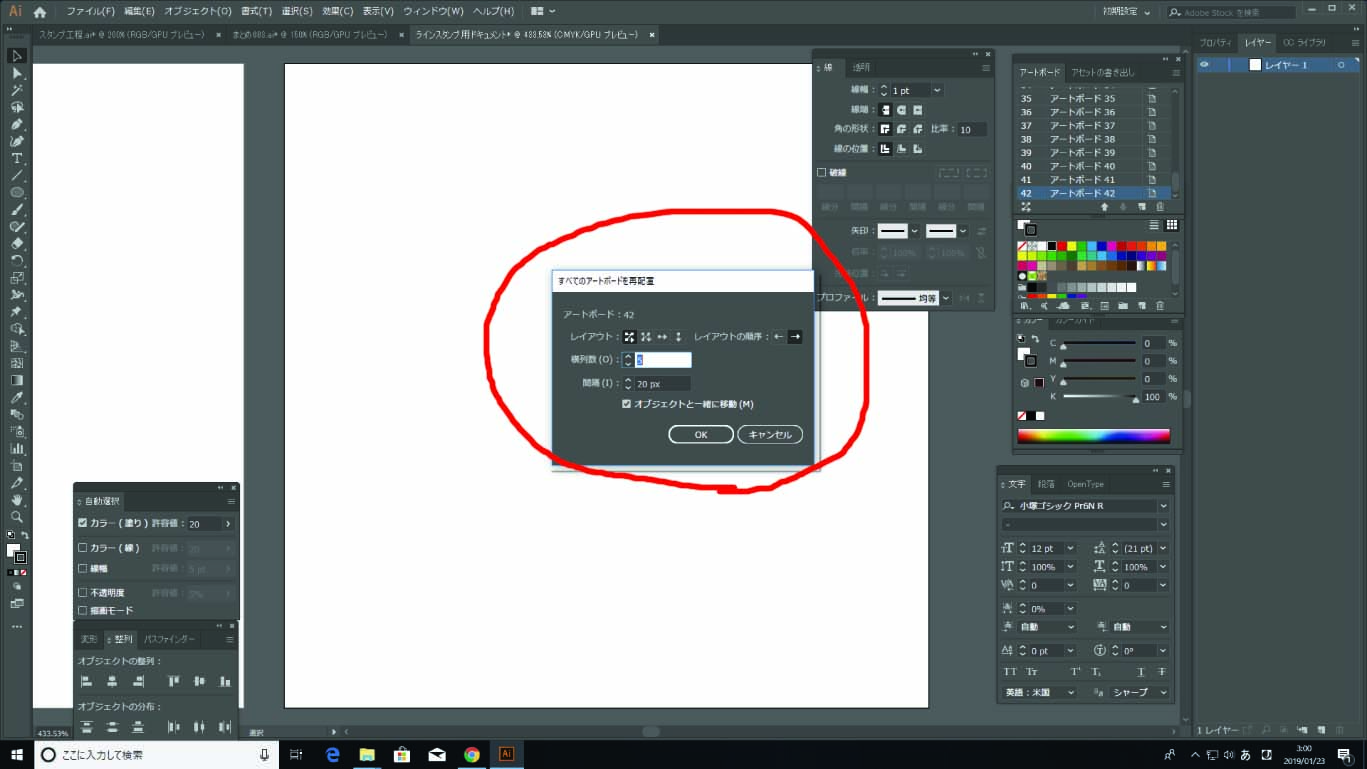Select the Gradient tool
The image size is (1367, 769).
(17, 380)
